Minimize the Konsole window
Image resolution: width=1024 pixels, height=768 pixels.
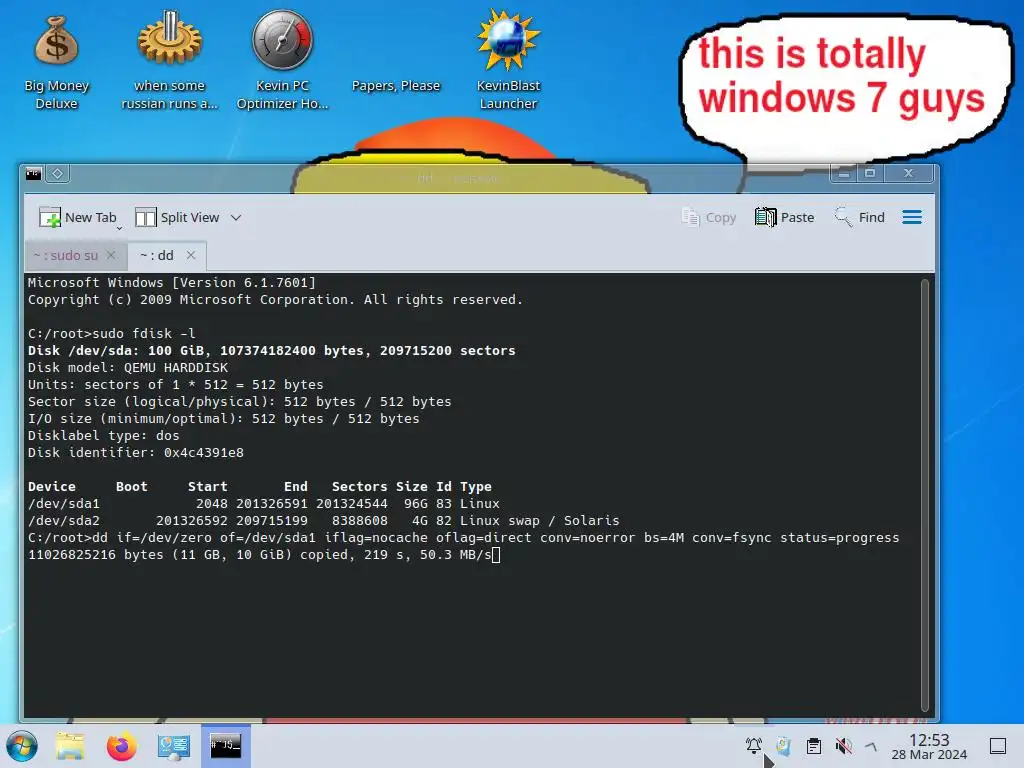843,174
